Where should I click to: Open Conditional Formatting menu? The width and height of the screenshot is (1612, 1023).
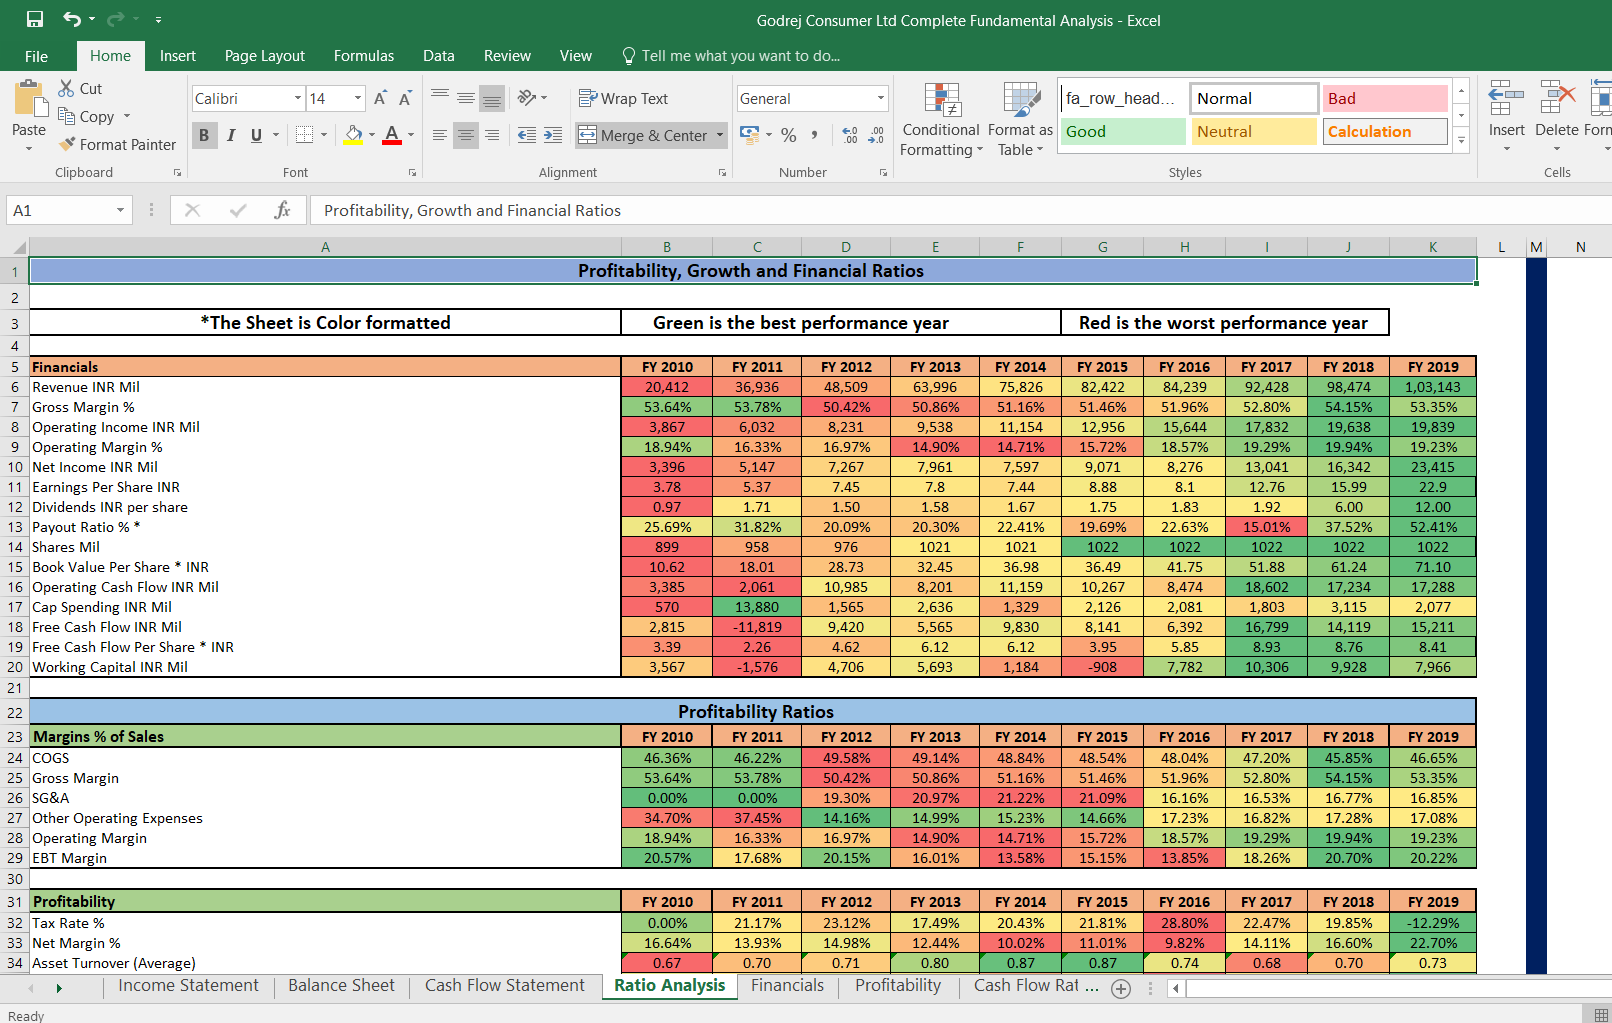pos(940,120)
